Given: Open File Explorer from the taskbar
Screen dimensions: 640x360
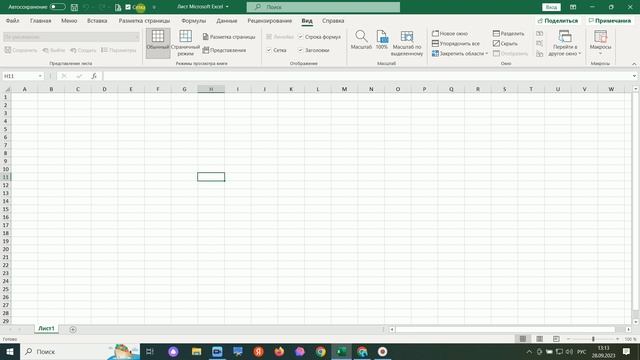Looking at the screenshot, I should point(196,351).
